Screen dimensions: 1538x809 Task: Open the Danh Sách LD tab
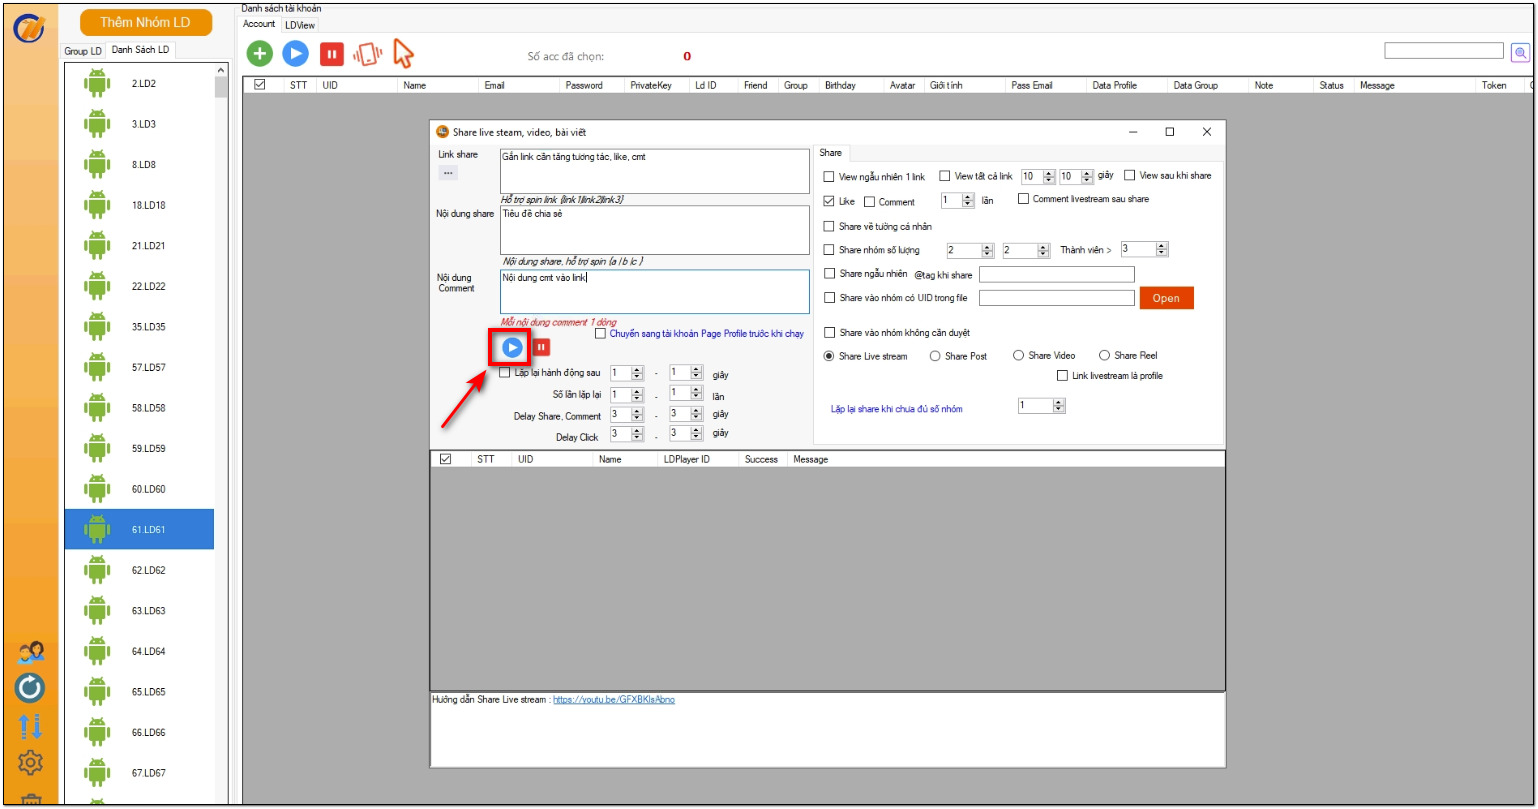[141, 50]
